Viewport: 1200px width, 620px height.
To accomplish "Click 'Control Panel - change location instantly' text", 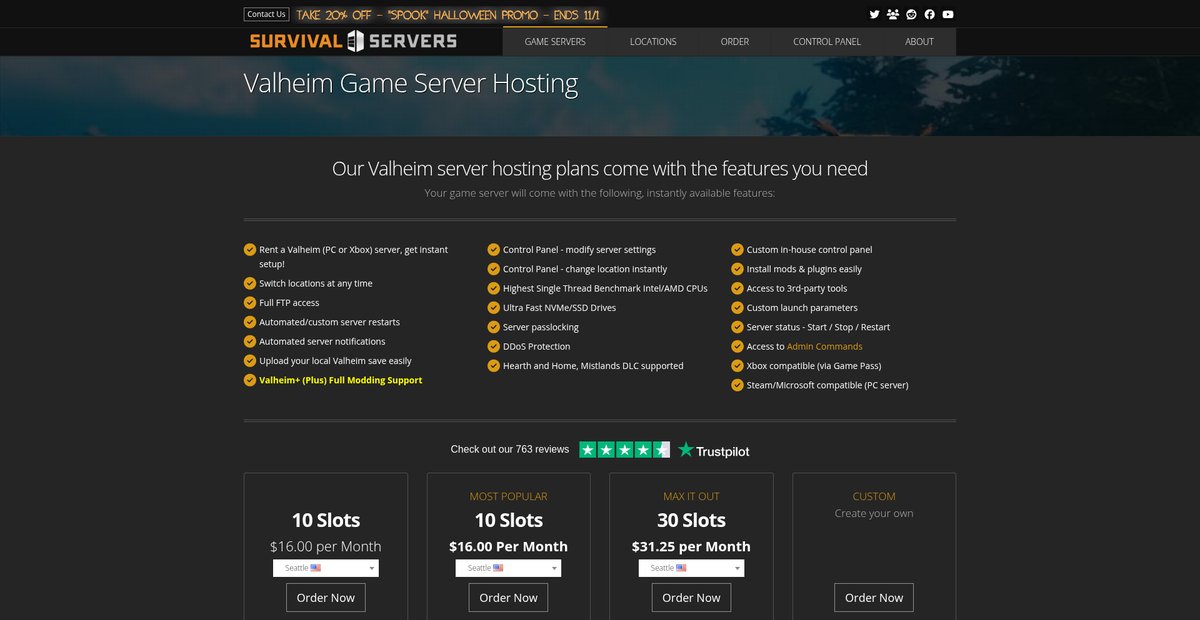I will tap(585, 269).
